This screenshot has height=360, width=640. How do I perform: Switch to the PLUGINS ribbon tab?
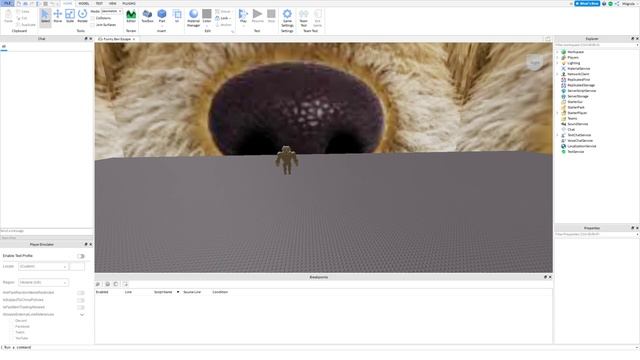(x=129, y=3)
